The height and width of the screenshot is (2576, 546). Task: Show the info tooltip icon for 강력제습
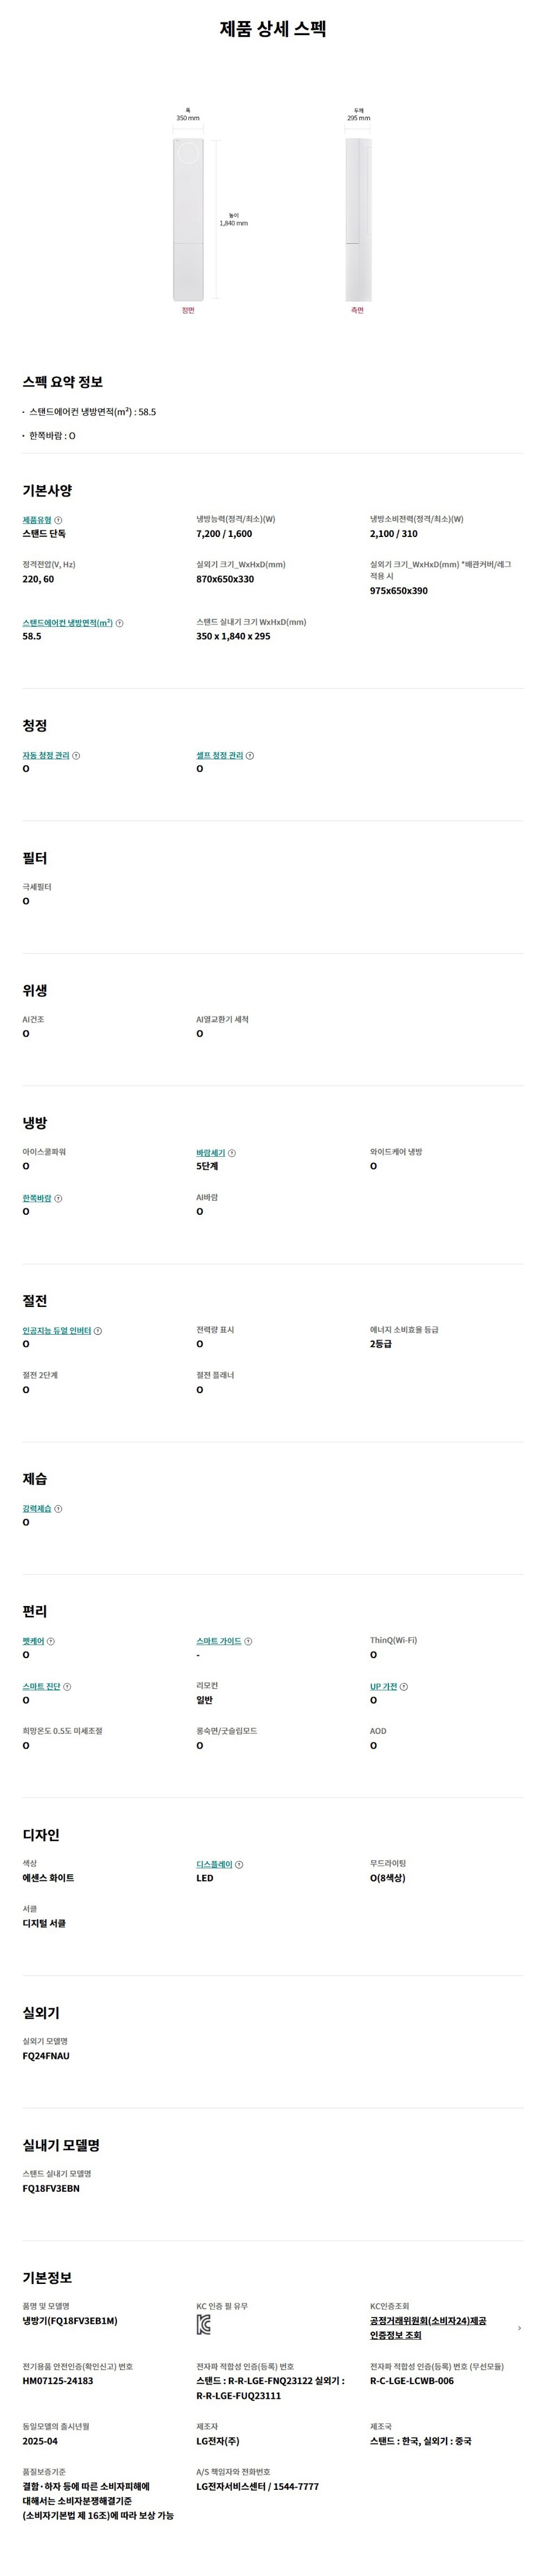point(58,1509)
